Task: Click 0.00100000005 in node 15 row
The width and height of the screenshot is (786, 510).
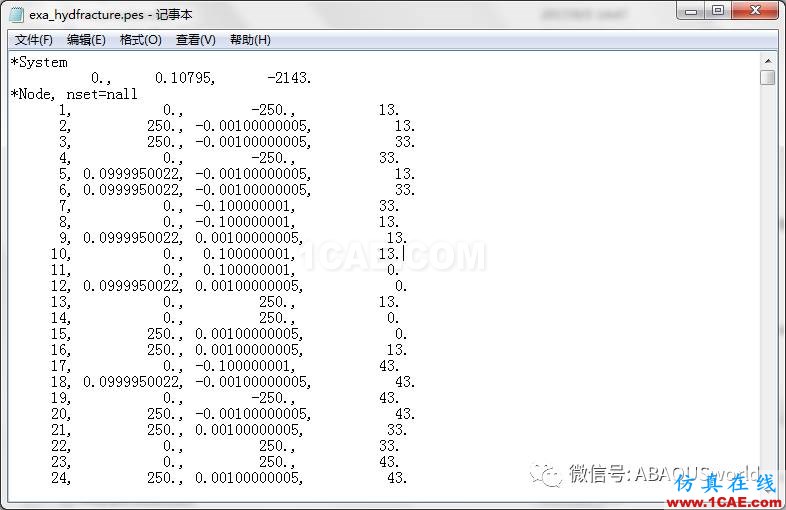Action: (249, 334)
